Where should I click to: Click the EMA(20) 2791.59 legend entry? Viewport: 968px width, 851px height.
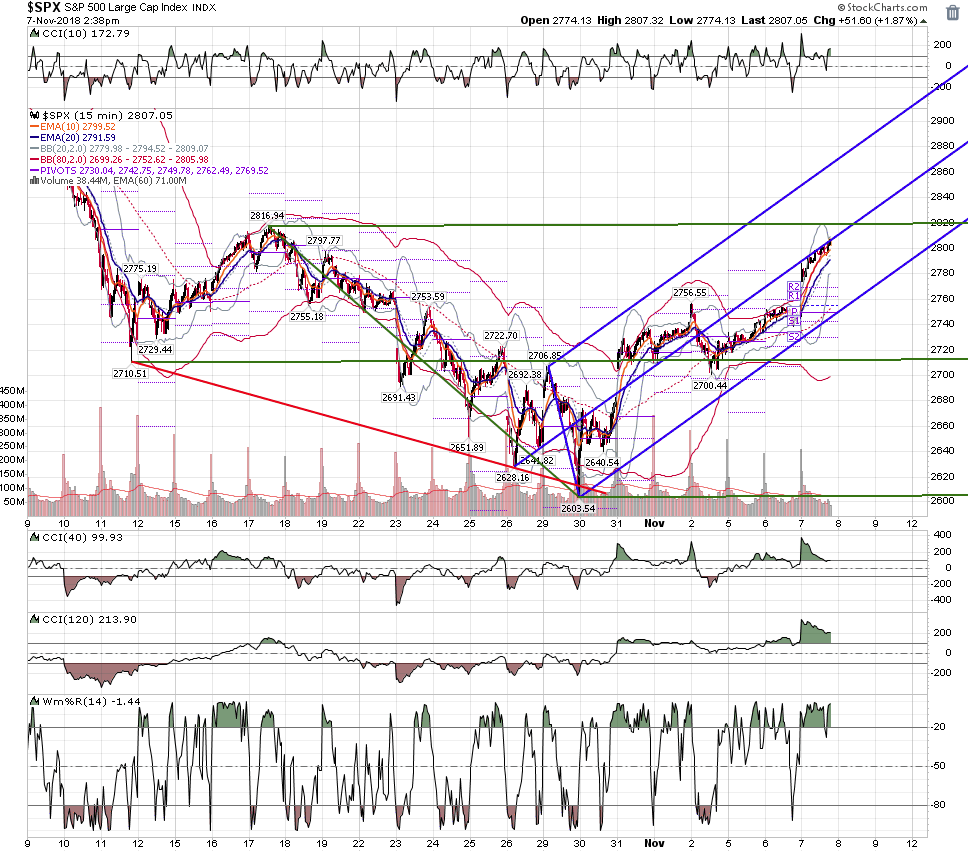[x=78, y=138]
